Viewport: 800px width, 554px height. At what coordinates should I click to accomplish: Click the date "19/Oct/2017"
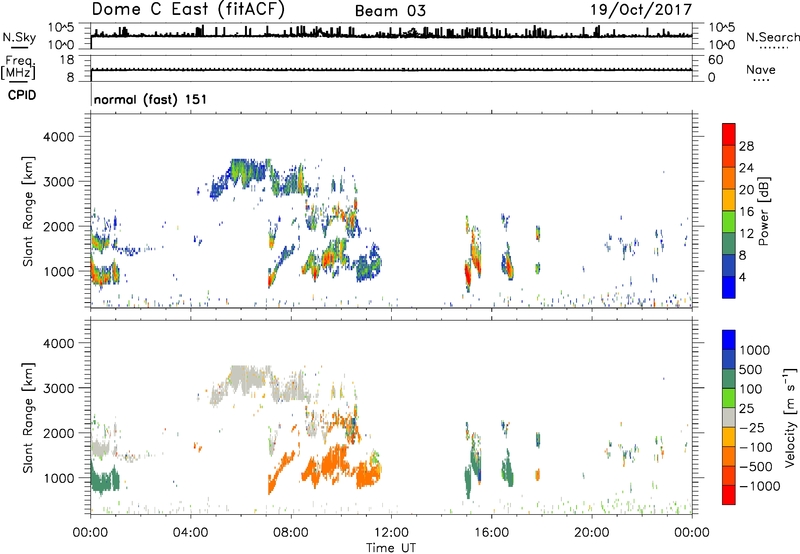tap(641, 10)
